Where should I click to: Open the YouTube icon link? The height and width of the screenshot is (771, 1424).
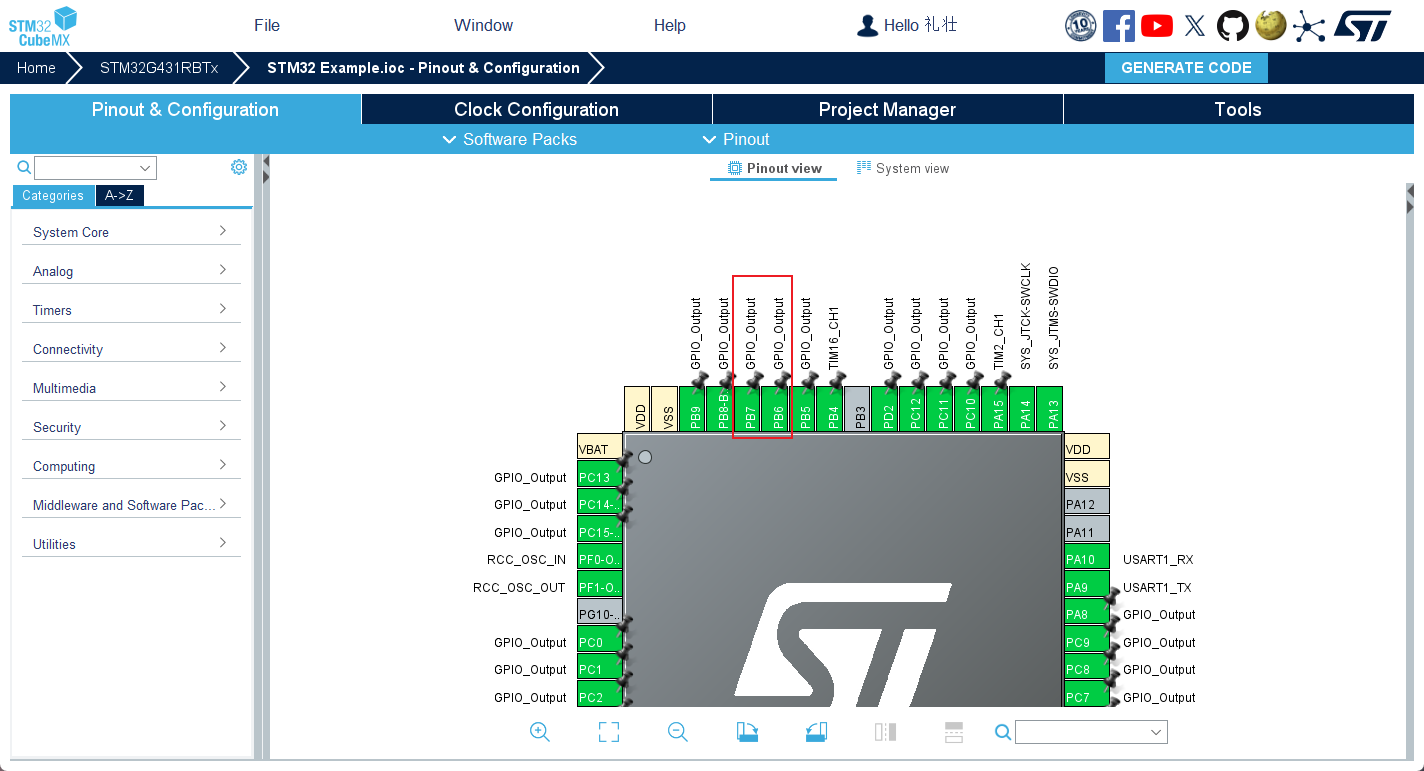(1156, 26)
